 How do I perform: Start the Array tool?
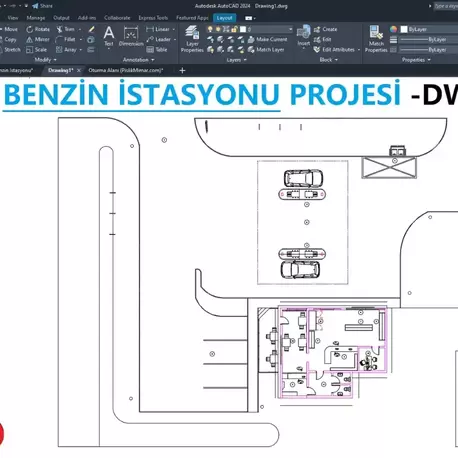point(66,50)
